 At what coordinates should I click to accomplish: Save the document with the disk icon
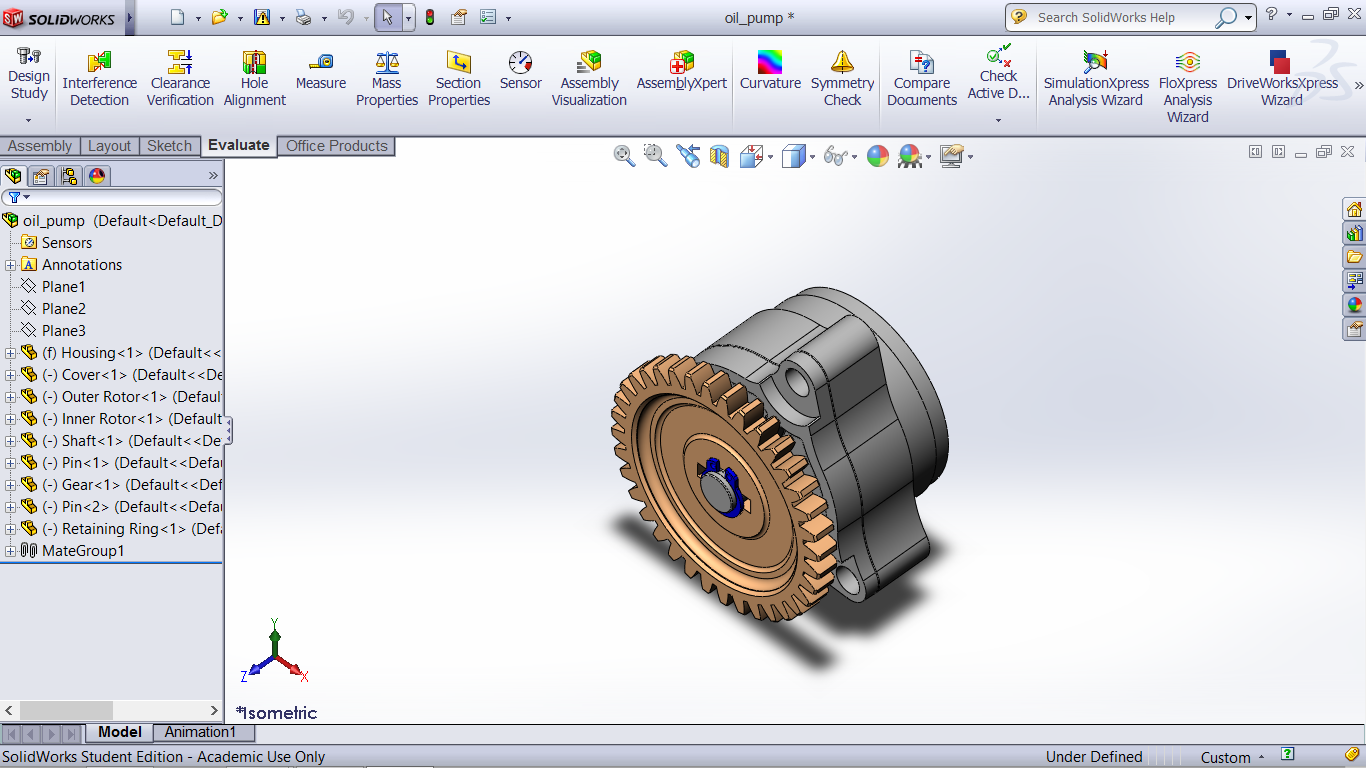(x=262, y=17)
